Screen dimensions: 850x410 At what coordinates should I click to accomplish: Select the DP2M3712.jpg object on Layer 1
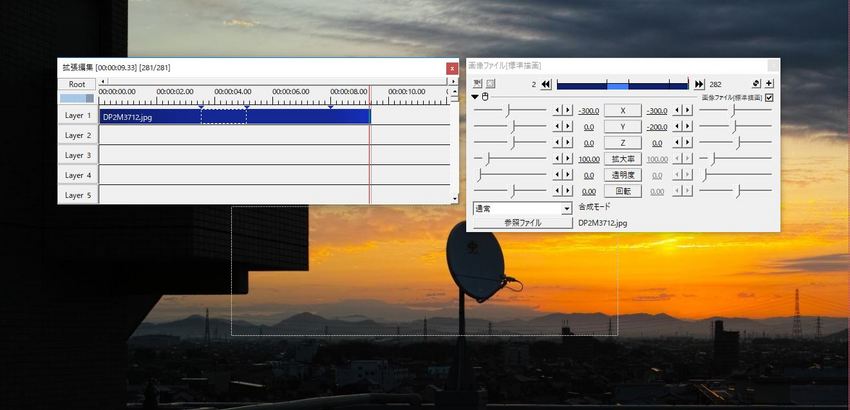pos(235,117)
